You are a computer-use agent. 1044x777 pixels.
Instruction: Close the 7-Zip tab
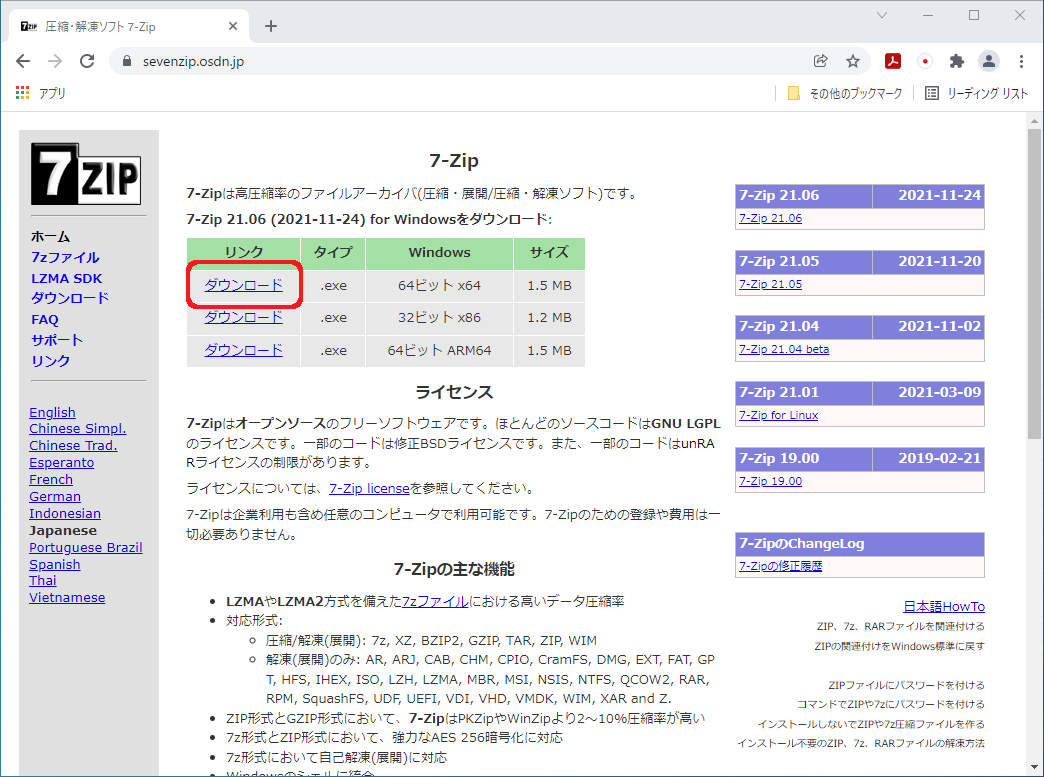232,26
